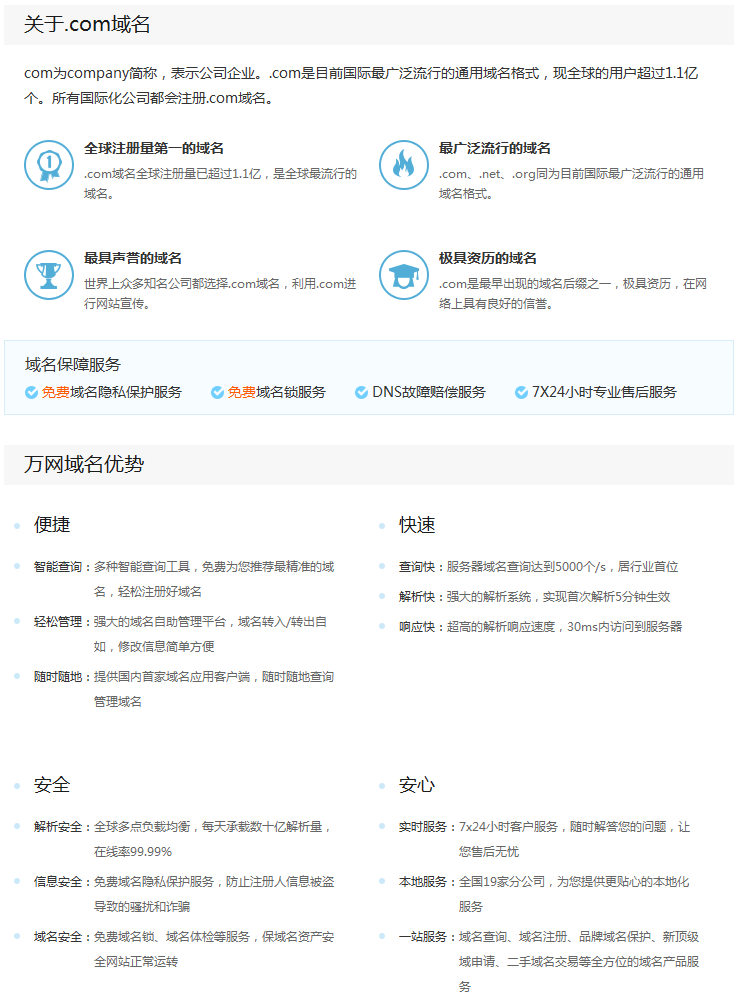Click the 快速 advantage heading
The image size is (745, 1003).
418,525
